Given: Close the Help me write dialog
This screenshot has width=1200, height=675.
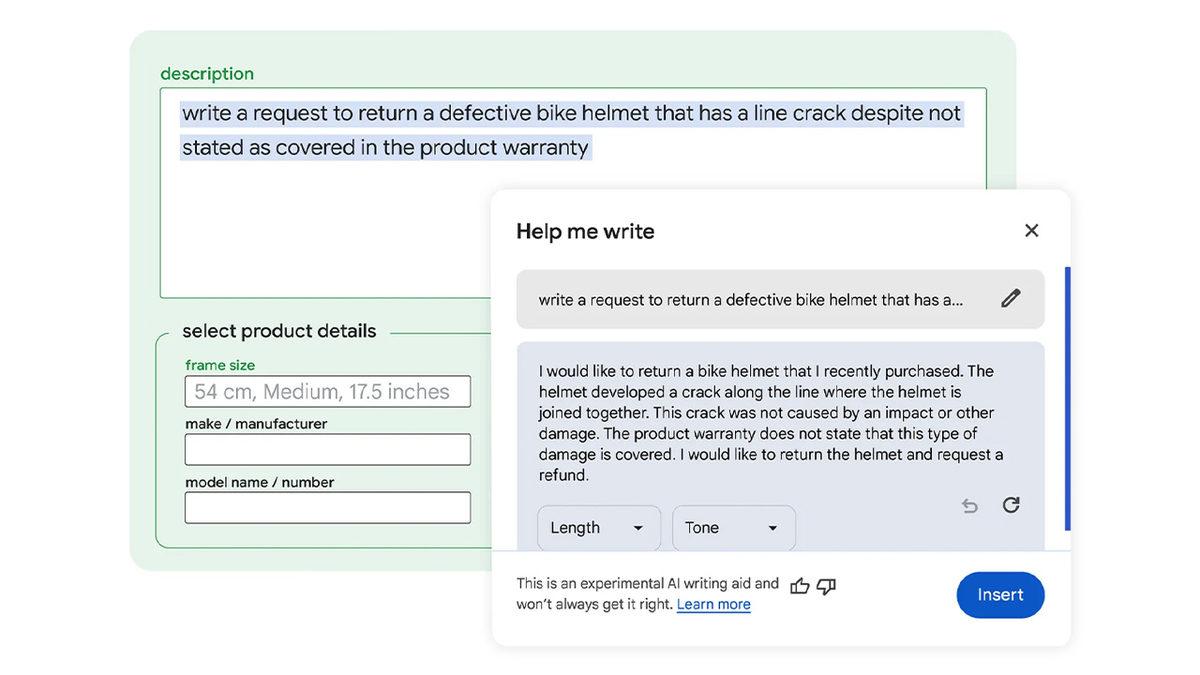Looking at the screenshot, I should click(x=1031, y=230).
